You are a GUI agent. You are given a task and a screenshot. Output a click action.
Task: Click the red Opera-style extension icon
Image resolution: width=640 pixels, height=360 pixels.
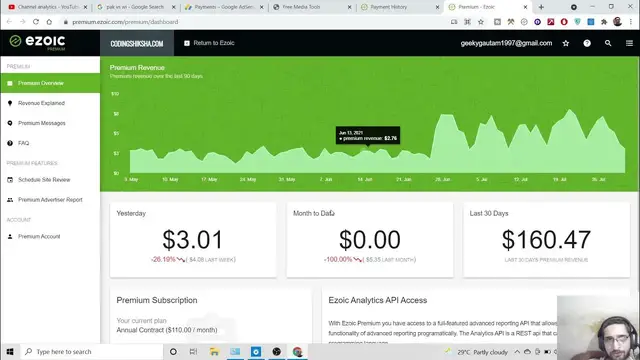564,22
